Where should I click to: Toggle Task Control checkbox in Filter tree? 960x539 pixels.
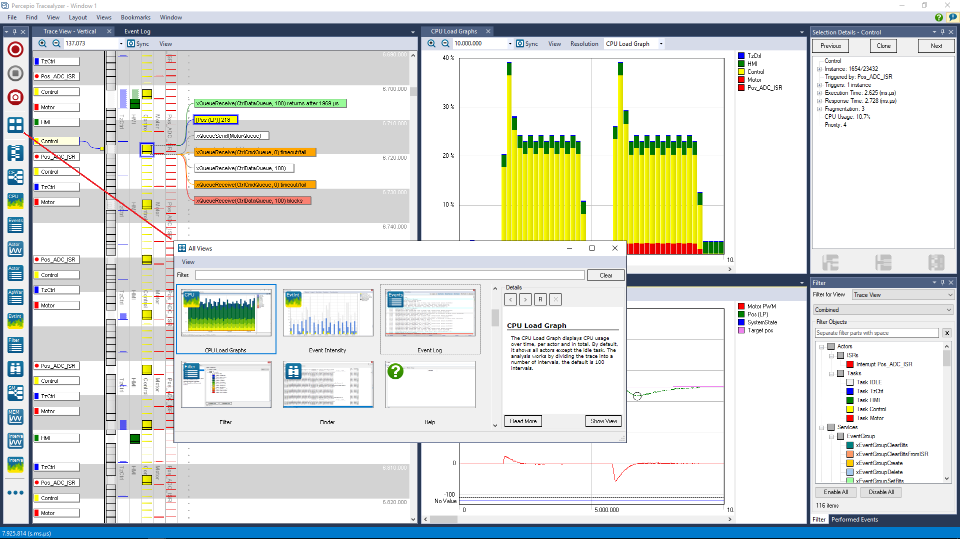coord(850,409)
